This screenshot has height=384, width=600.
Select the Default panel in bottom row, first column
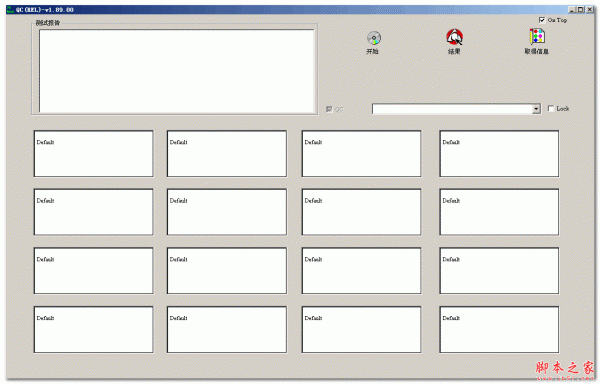[x=93, y=329]
